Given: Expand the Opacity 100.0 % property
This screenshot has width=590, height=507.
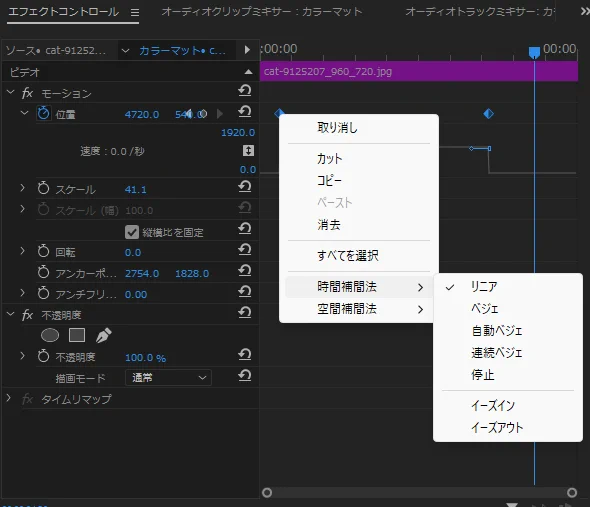Looking at the screenshot, I should tap(22, 355).
